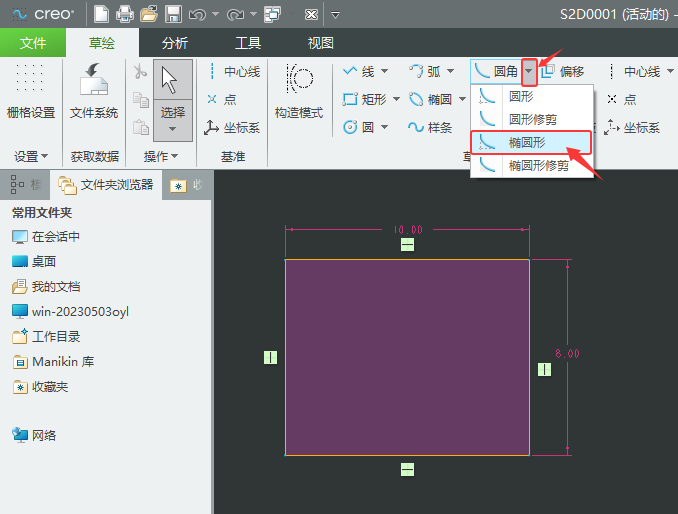Click the copy icon
The width and height of the screenshot is (678, 514).
click(141, 99)
